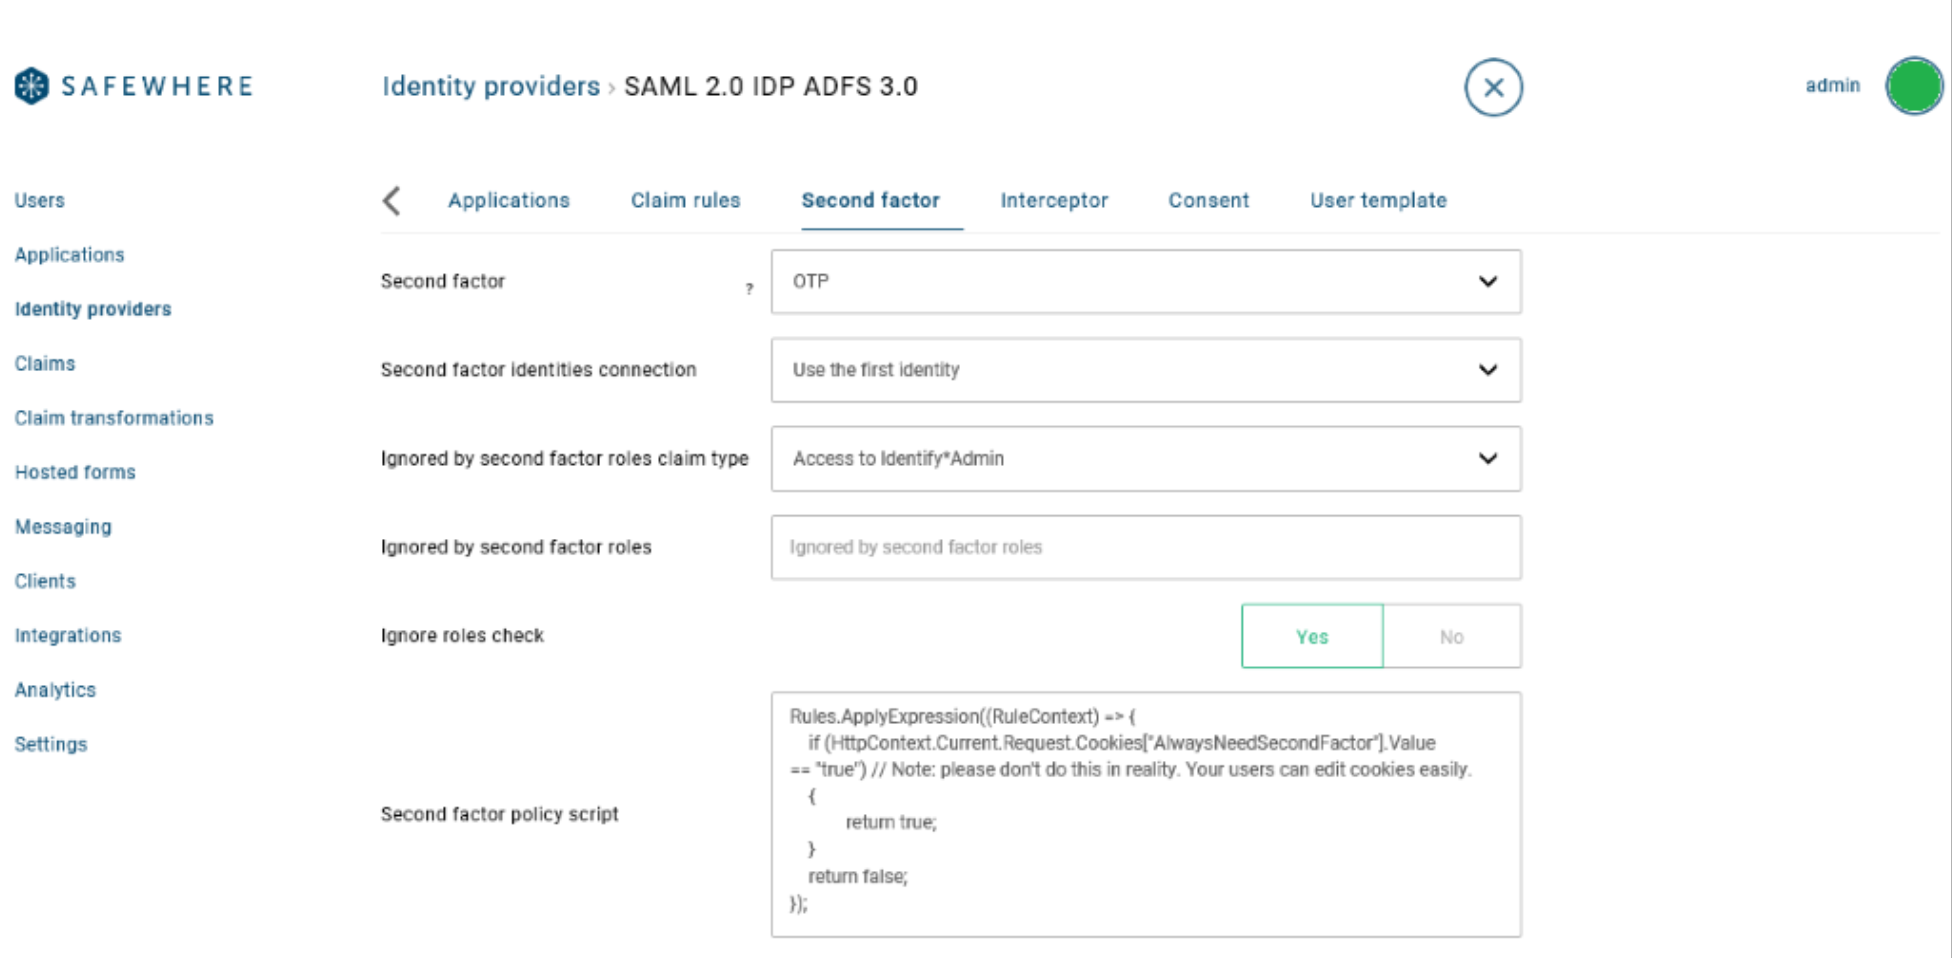Viewport: 1952px width, 958px height.
Task: Enable Ignore roles check by selecting Yes
Action: (x=1311, y=636)
